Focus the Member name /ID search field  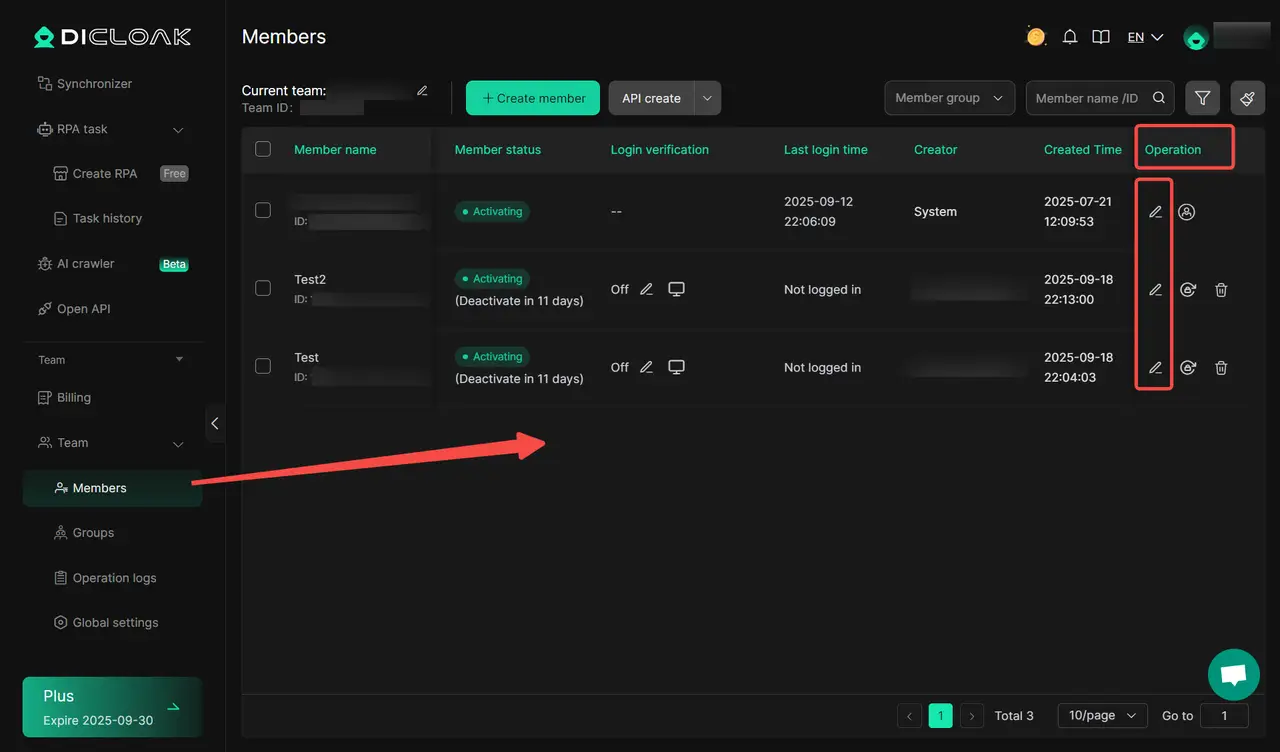click(1087, 98)
